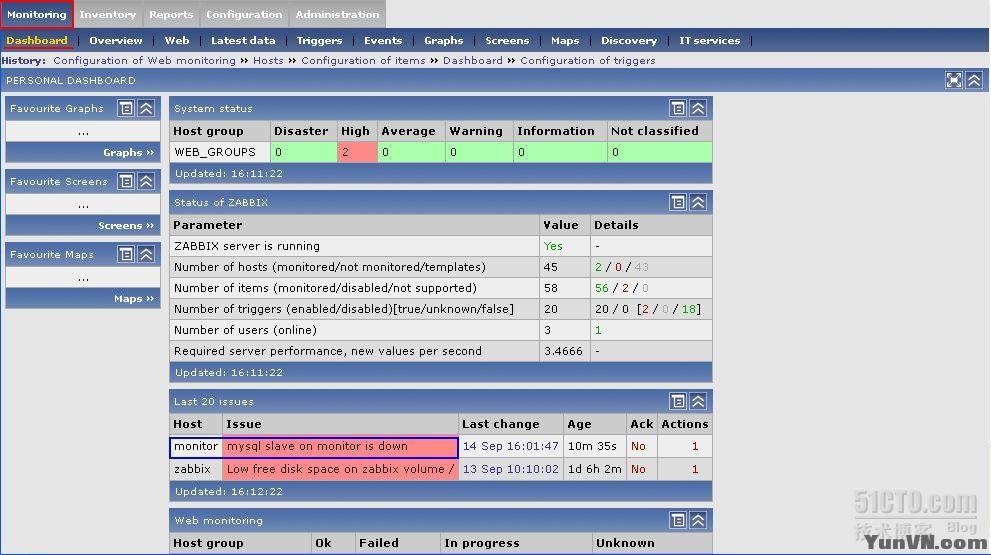This screenshot has width=991, height=555.
Task: Collapse the Last 20 issues widget
Action: [698, 401]
